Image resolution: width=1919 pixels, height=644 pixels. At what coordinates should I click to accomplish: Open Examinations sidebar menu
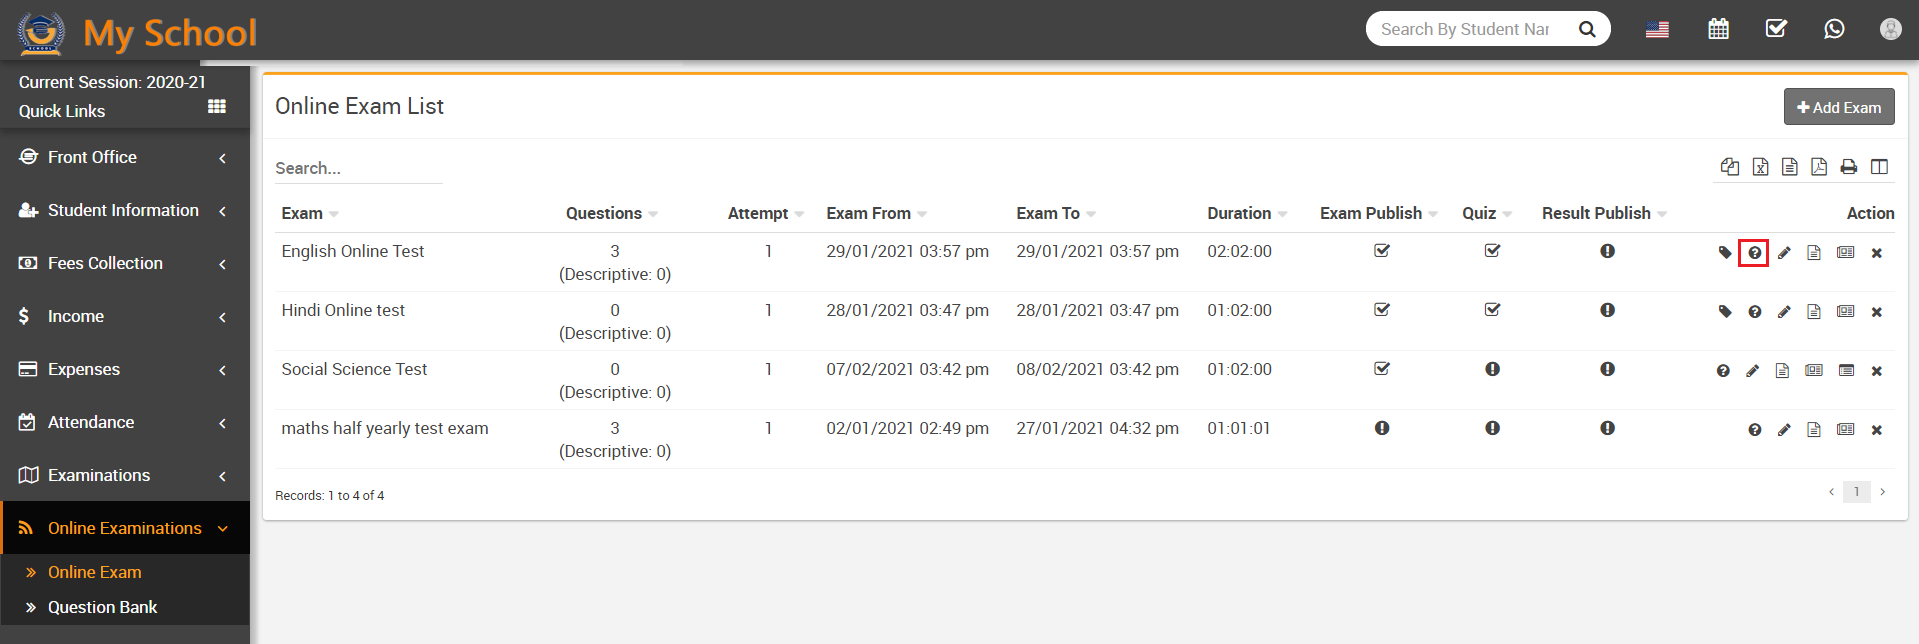[x=125, y=476]
